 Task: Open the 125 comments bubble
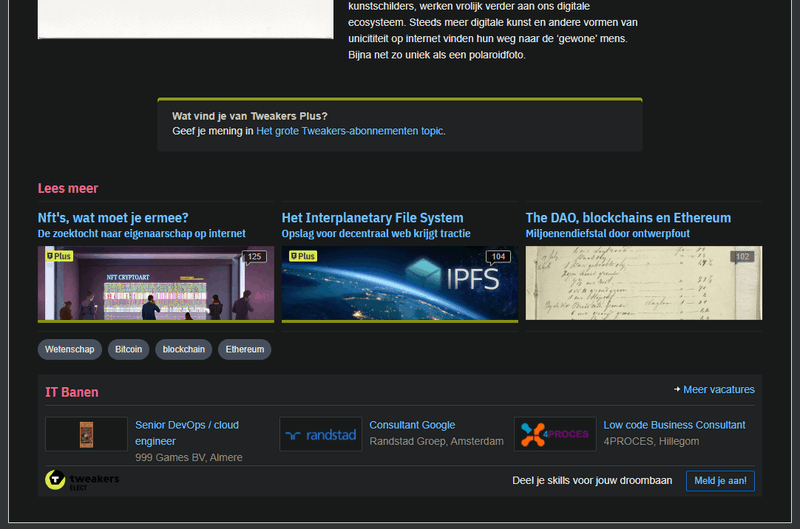click(x=254, y=257)
